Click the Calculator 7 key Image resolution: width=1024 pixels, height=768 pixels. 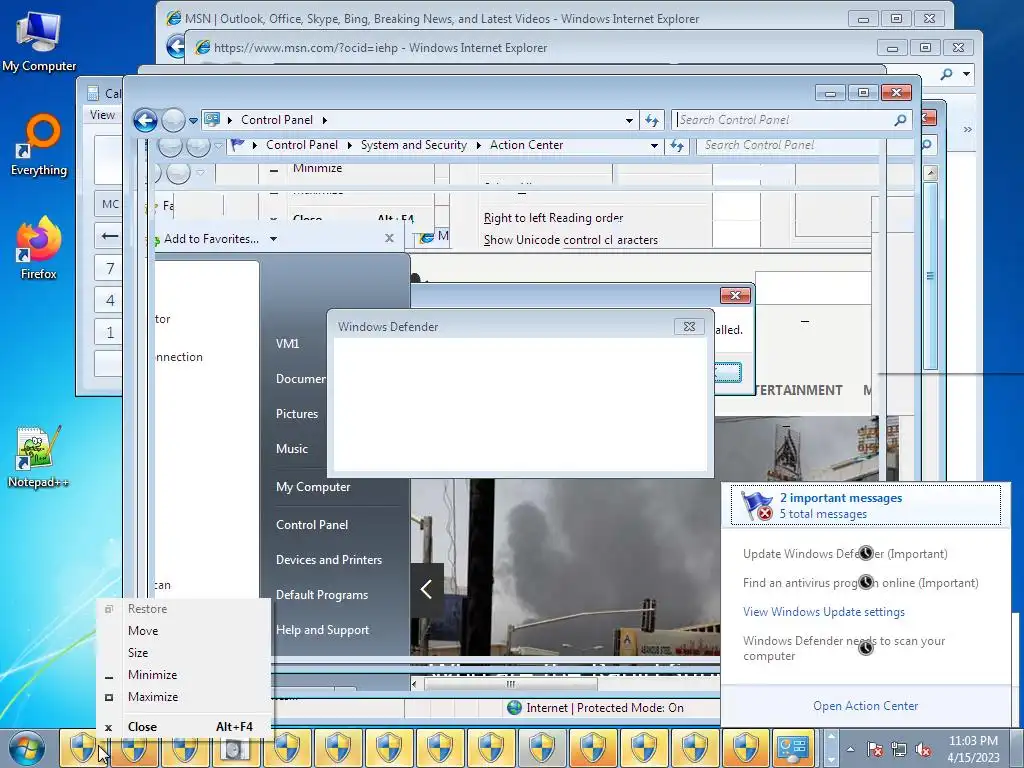(110, 268)
